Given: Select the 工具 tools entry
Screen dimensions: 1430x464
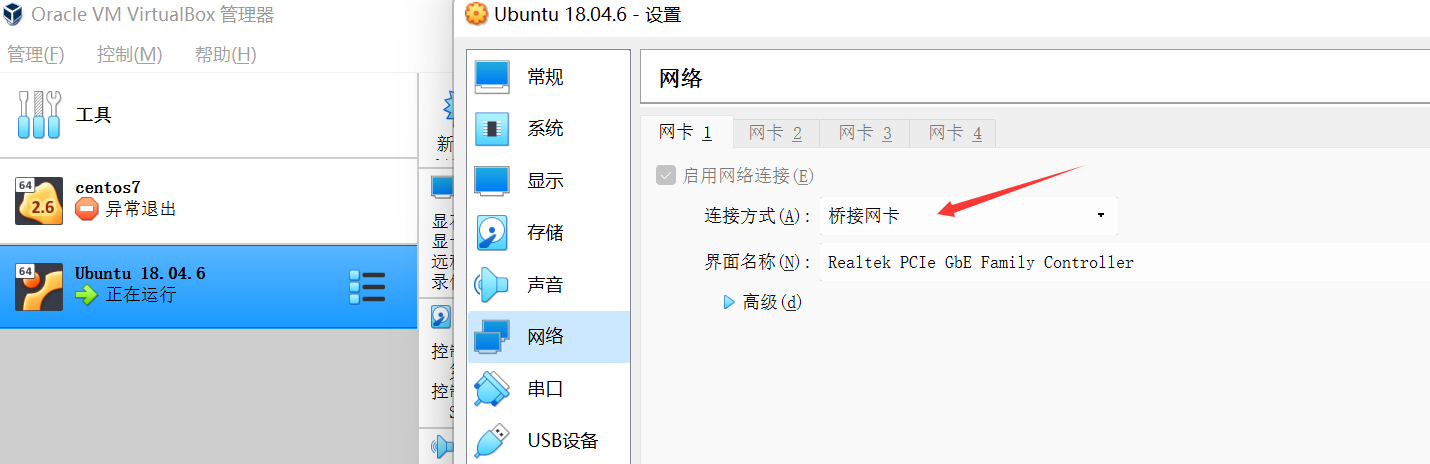Looking at the screenshot, I should point(208,115).
